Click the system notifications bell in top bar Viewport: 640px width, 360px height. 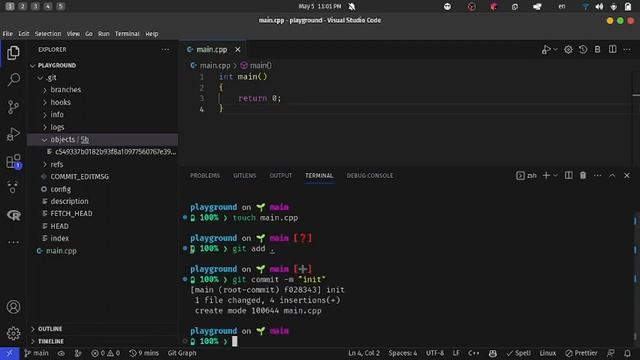pos(352,7)
